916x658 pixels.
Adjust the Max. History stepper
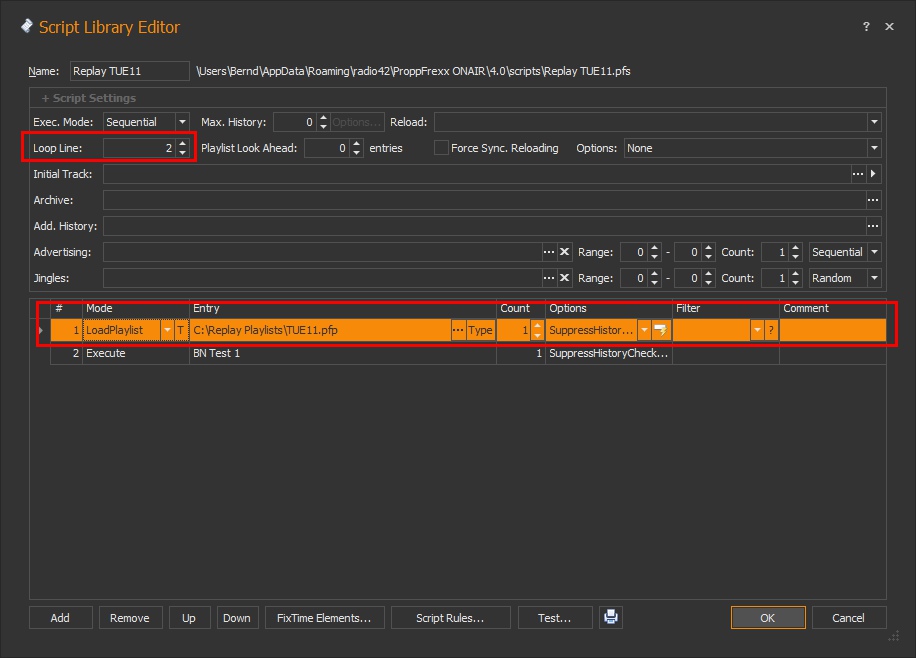click(x=323, y=122)
